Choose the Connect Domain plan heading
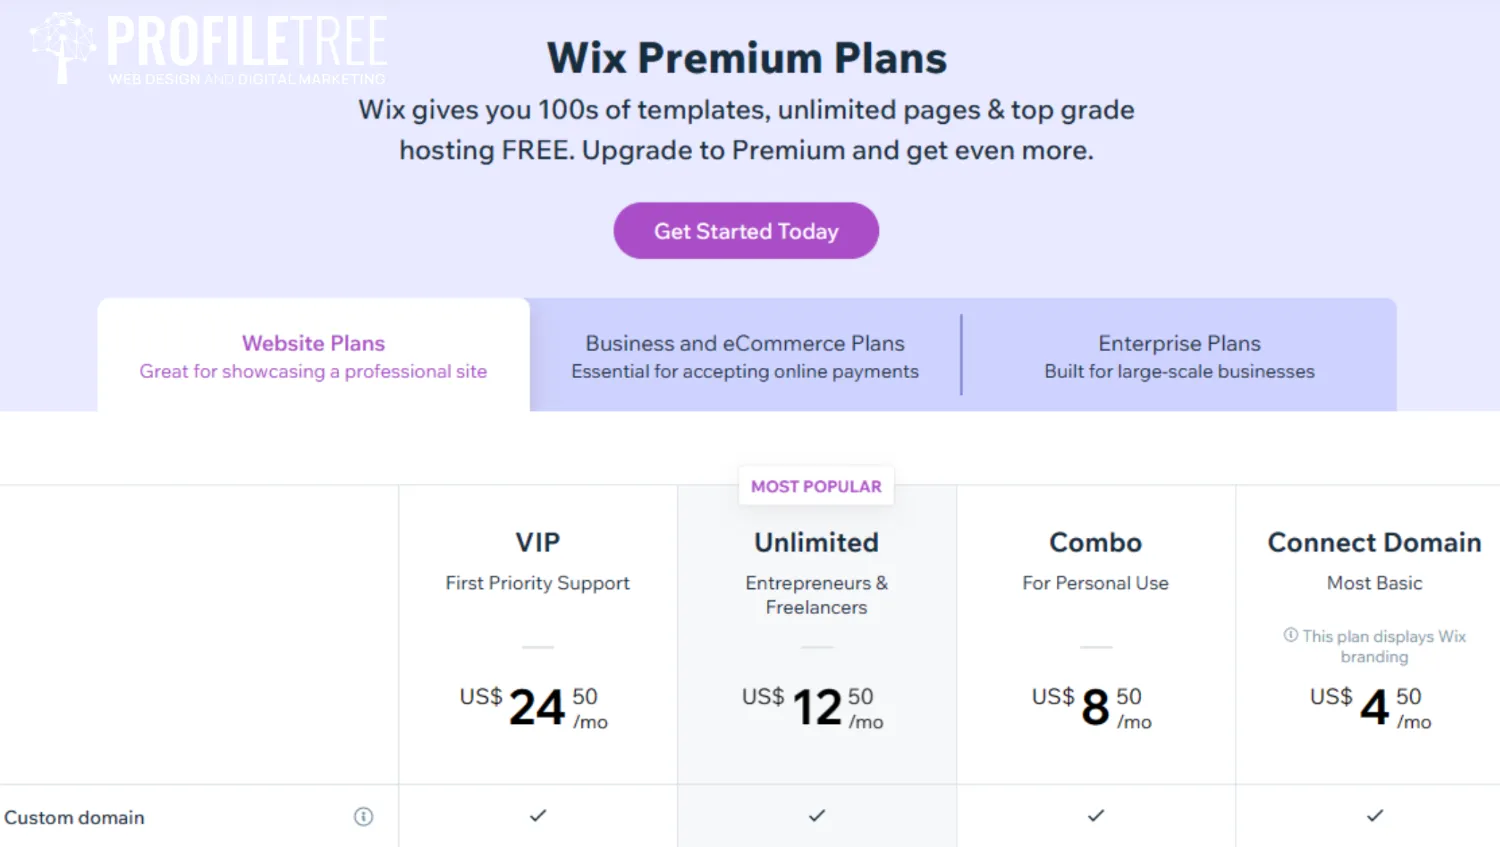The image size is (1500, 847). (x=1374, y=542)
